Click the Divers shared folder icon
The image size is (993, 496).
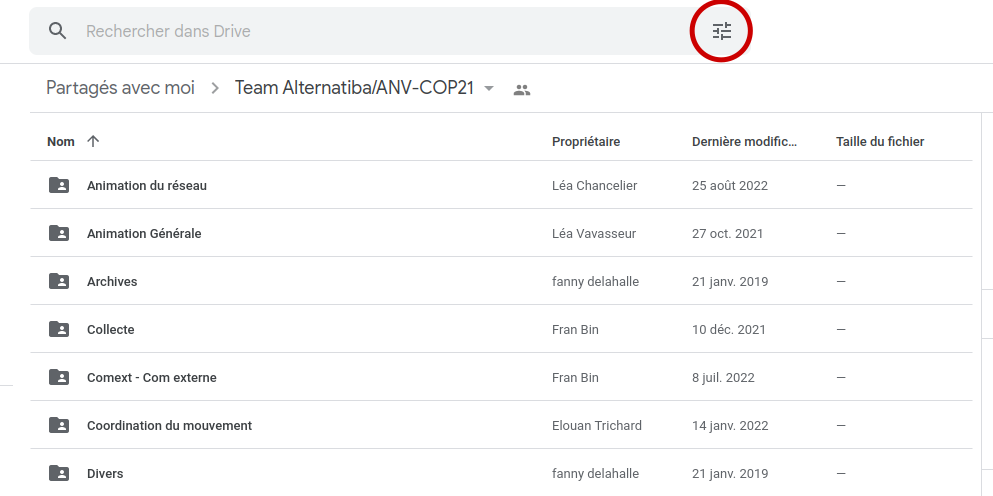click(x=59, y=473)
